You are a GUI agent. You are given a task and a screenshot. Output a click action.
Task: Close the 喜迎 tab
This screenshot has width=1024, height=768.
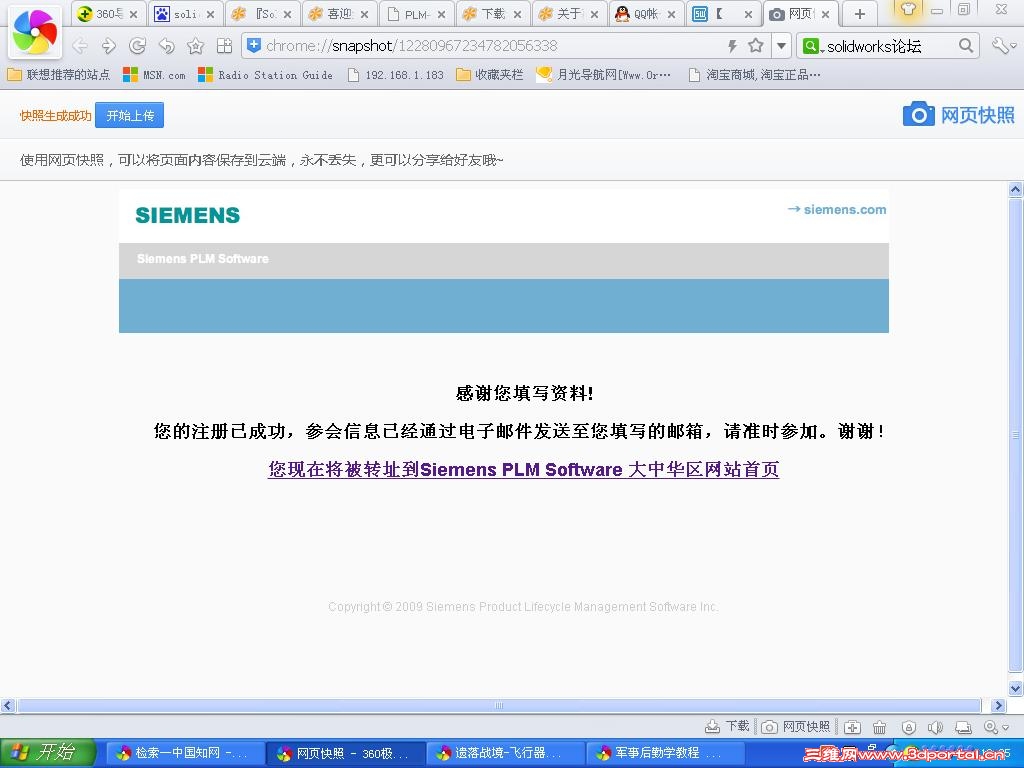[364, 14]
